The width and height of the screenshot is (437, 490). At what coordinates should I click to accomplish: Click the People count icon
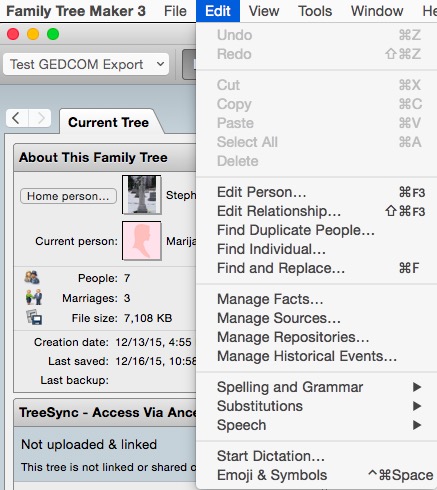pos(32,277)
